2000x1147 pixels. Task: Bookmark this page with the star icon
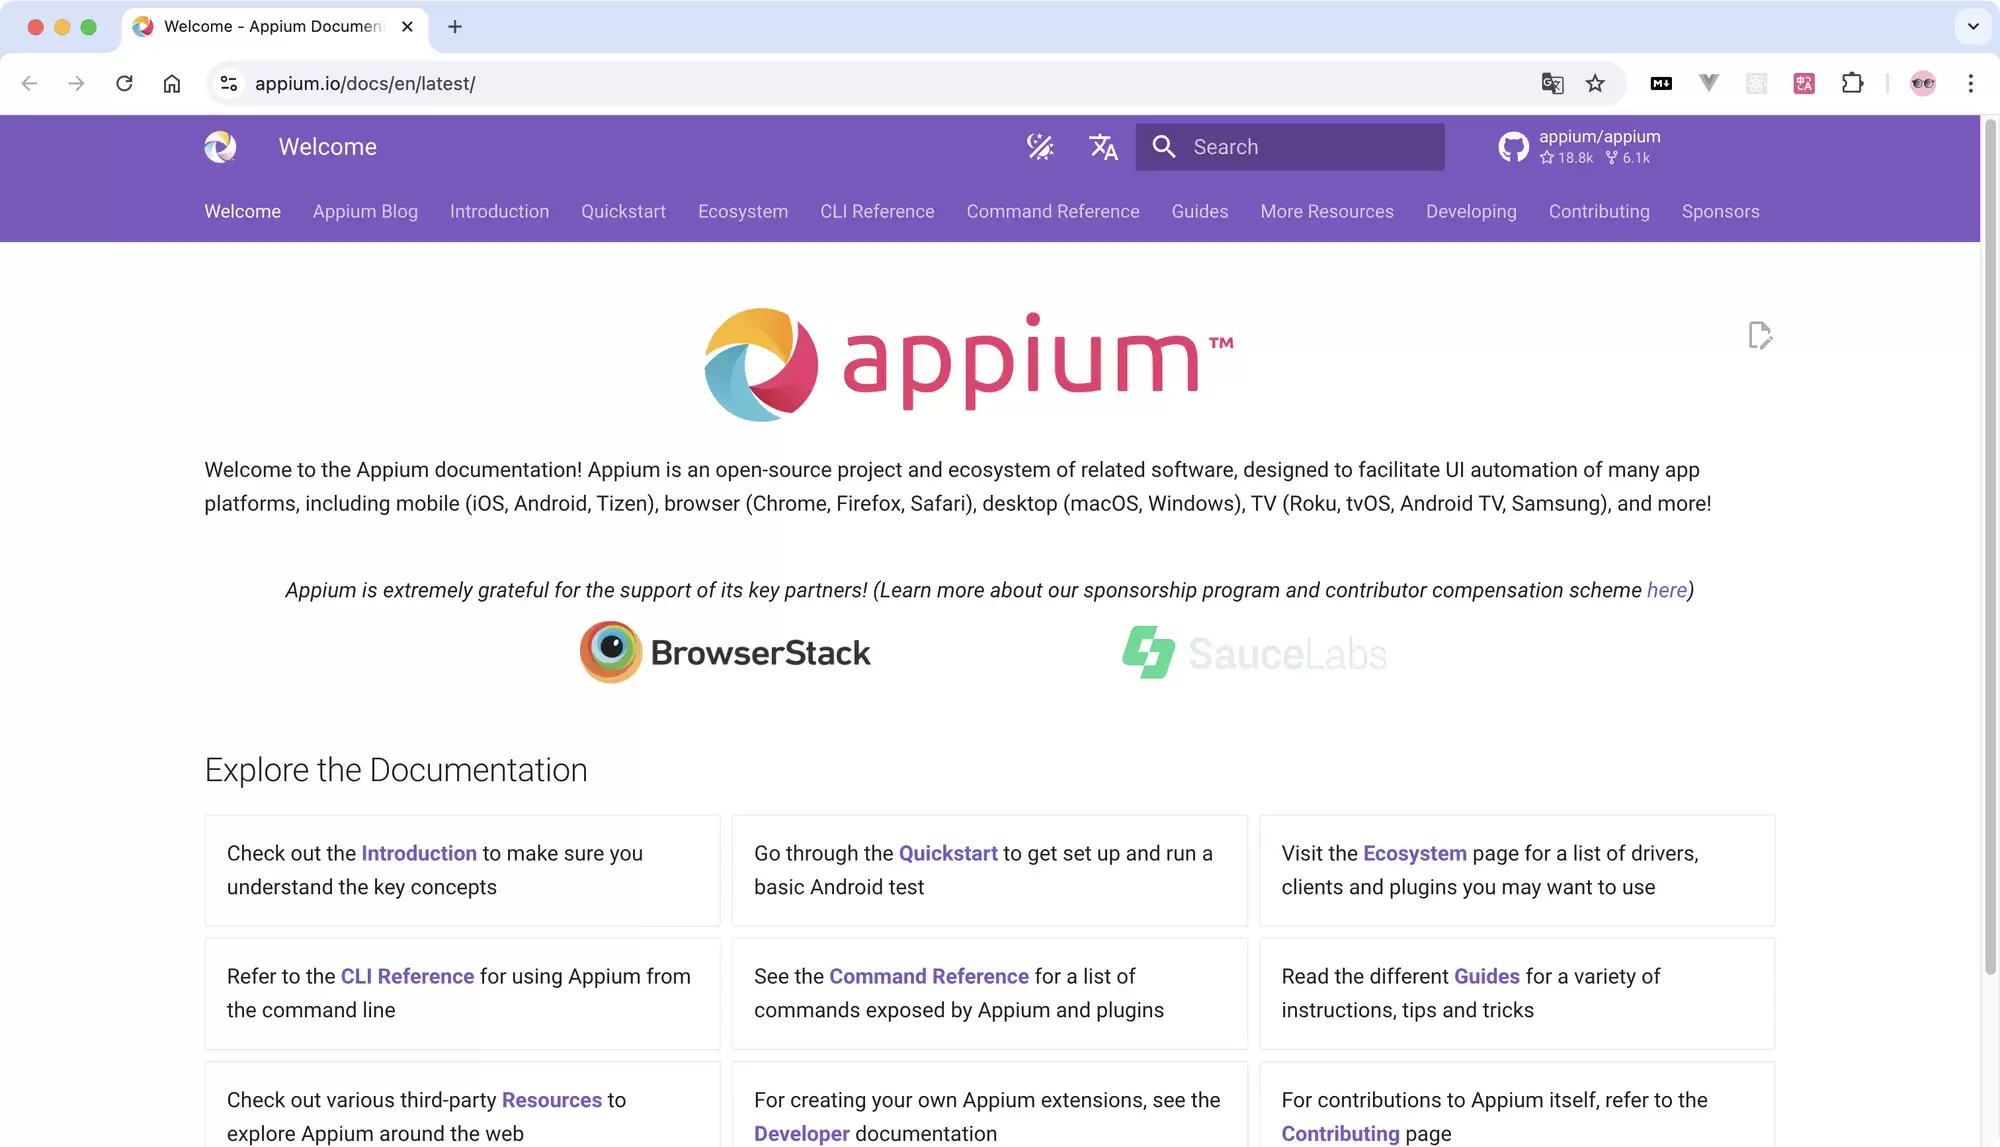click(x=1595, y=84)
